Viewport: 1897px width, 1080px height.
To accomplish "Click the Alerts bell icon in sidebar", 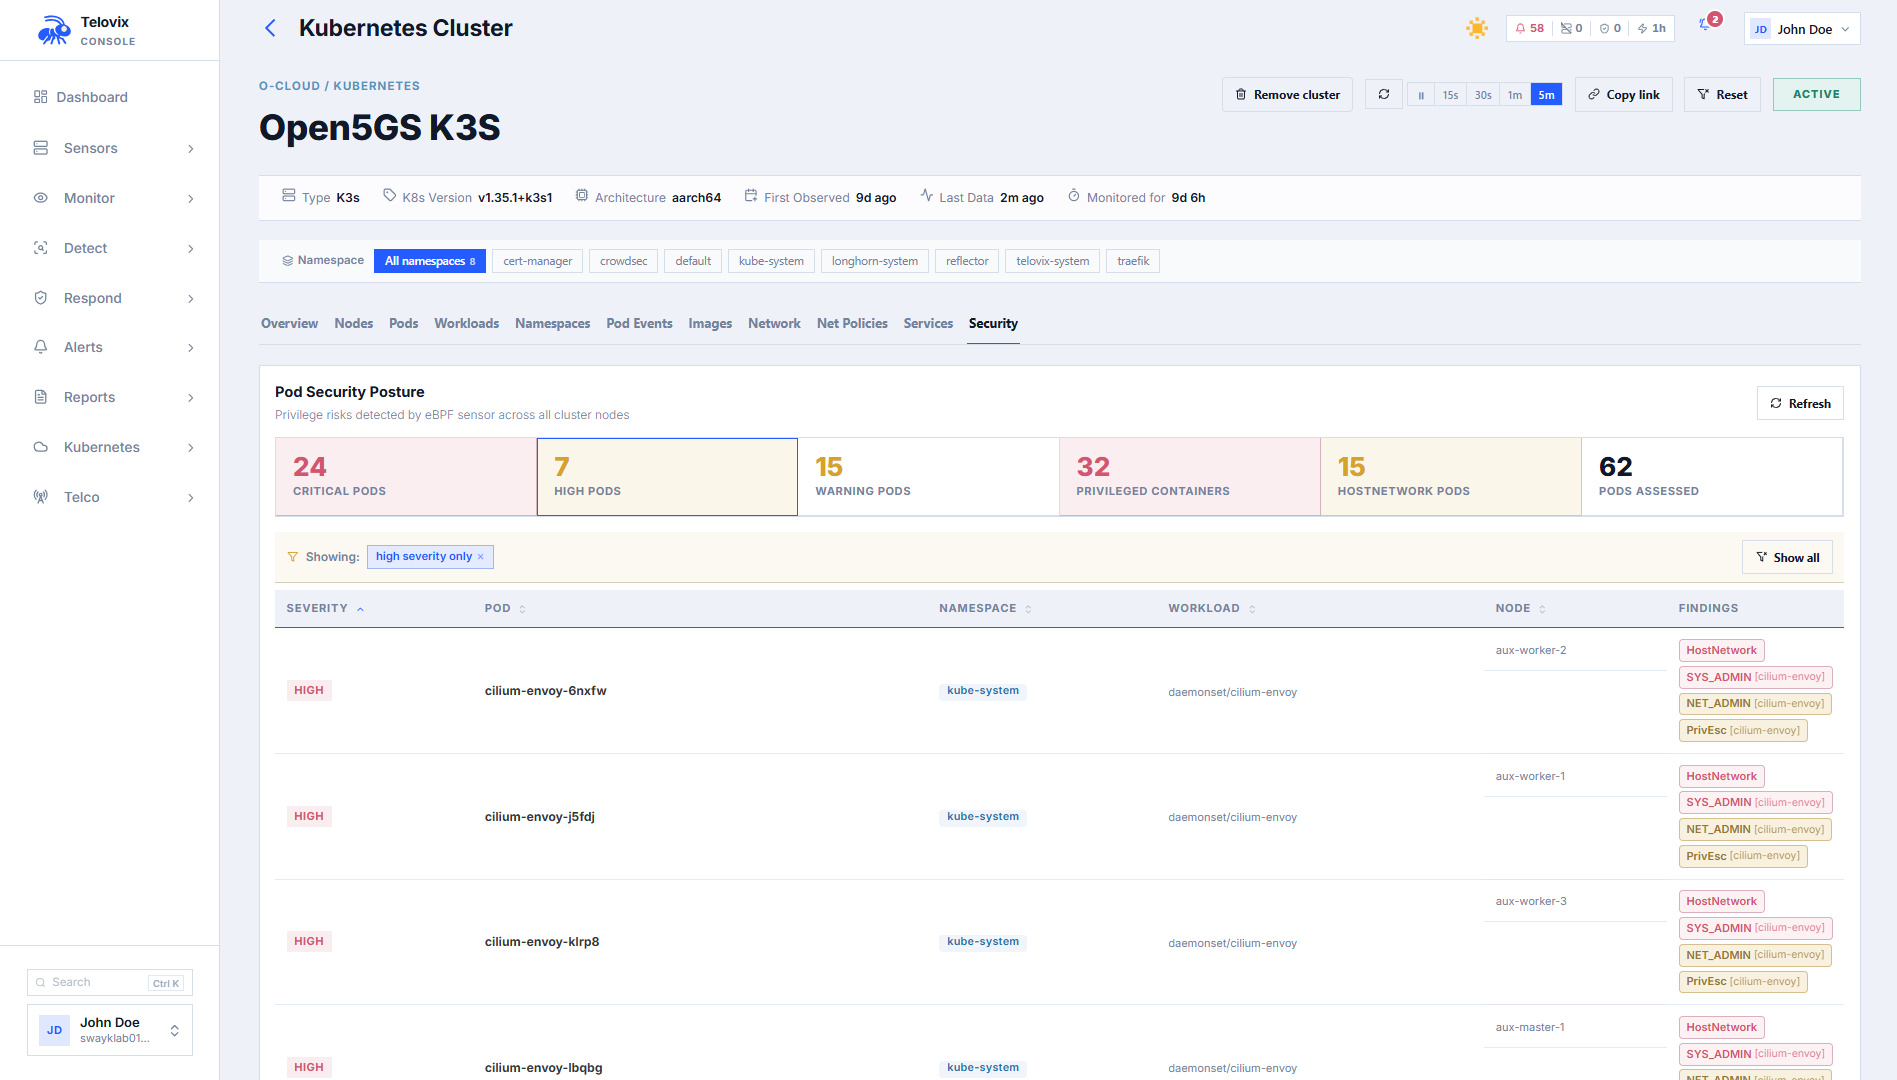I will click(x=41, y=347).
